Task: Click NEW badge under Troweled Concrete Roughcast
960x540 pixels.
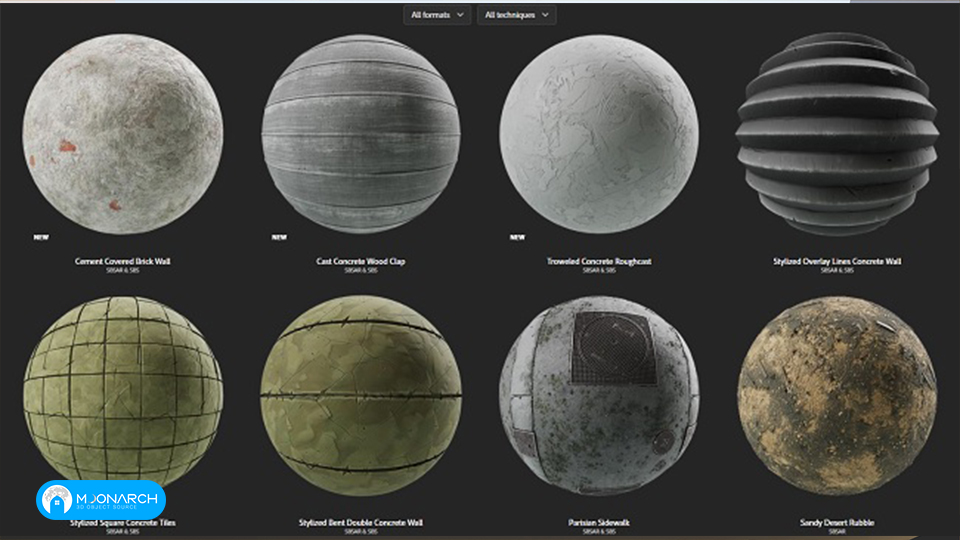Action: 517,237
